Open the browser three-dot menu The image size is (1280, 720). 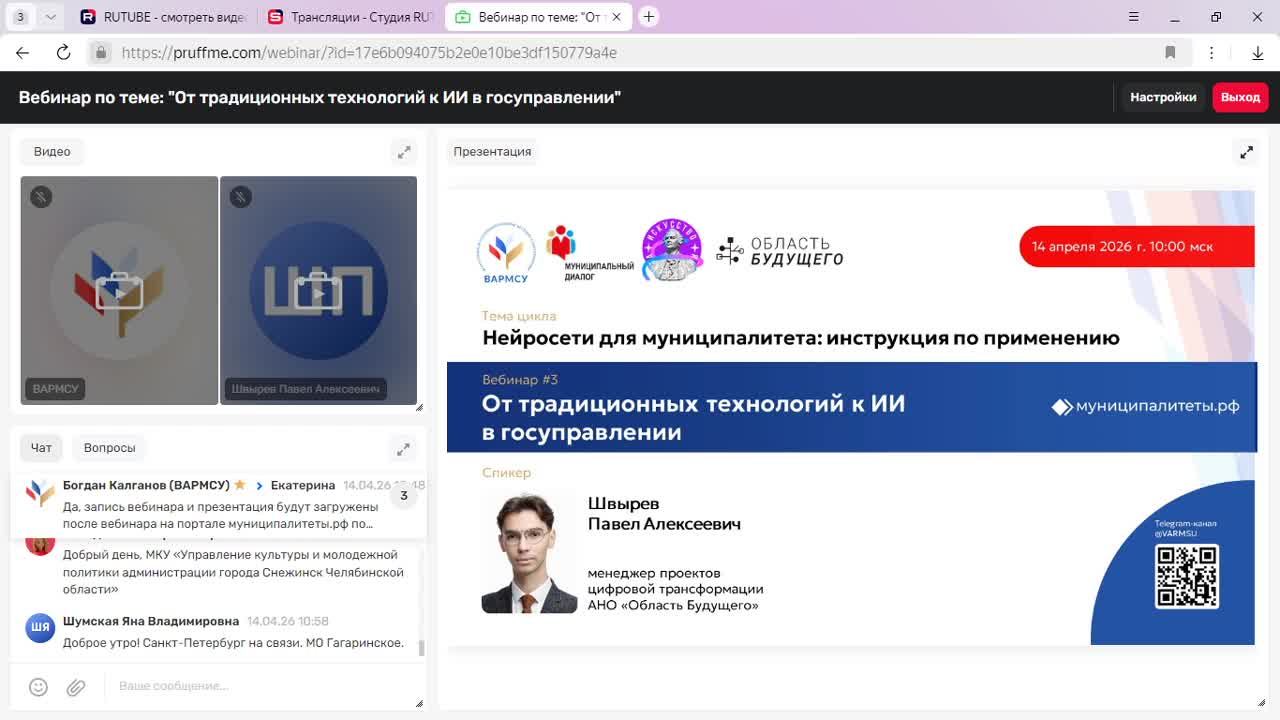[x=1211, y=53]
